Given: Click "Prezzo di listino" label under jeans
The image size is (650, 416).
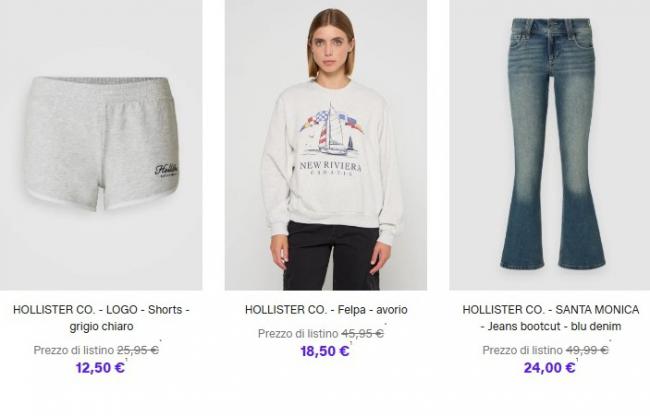Looking at the screenshot, I should pos(522,350).
